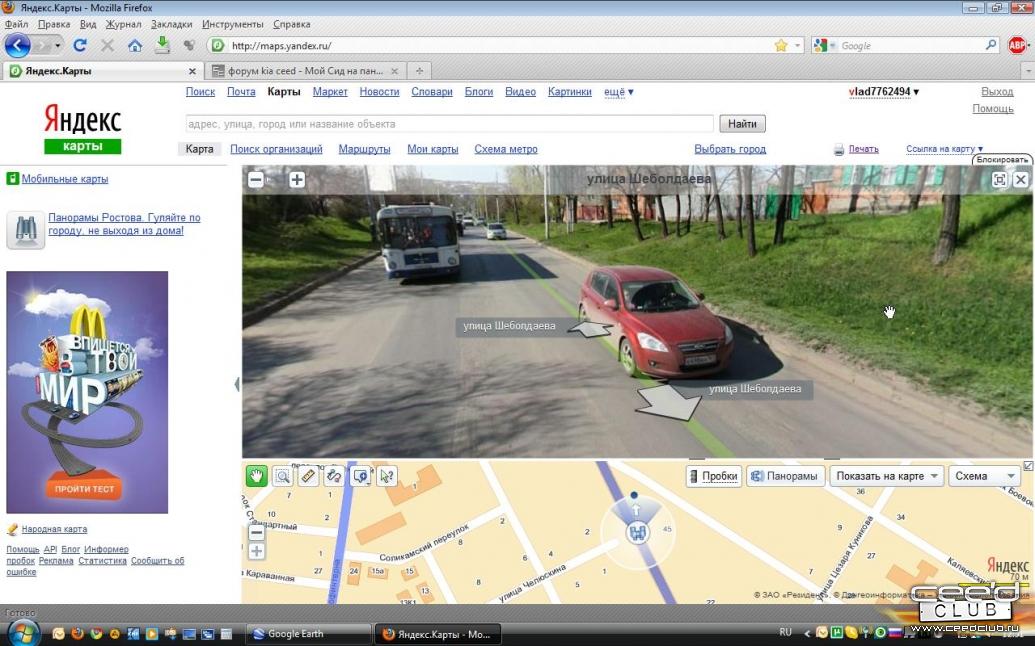Select the 'what is here' info pointer tool
Viewport: 1035px width, 646px height.
(387, 476)
